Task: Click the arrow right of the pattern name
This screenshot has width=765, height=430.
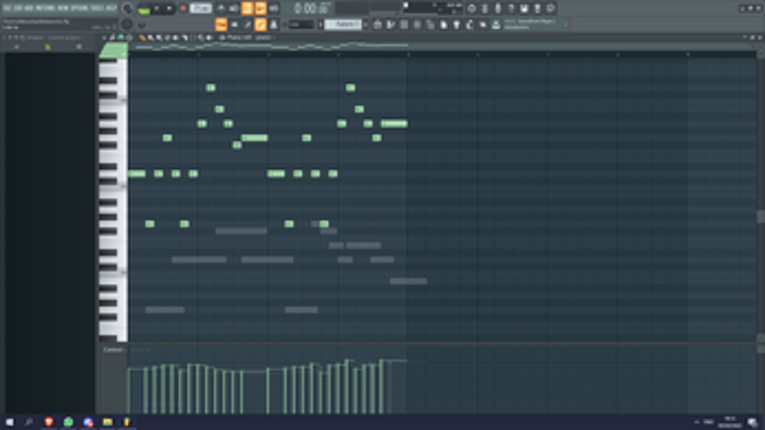Action: click(x=365, y=24)
